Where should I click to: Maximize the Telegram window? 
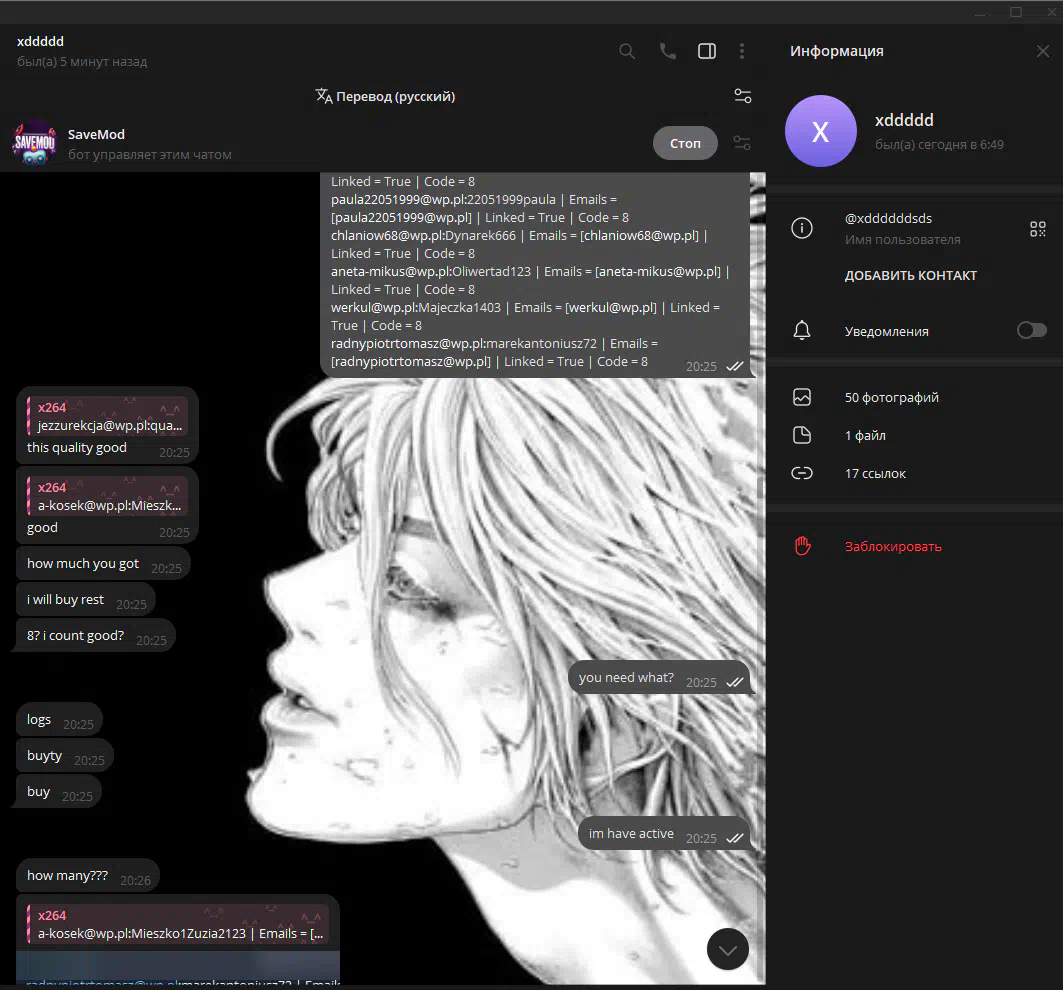click(1016, 12)
